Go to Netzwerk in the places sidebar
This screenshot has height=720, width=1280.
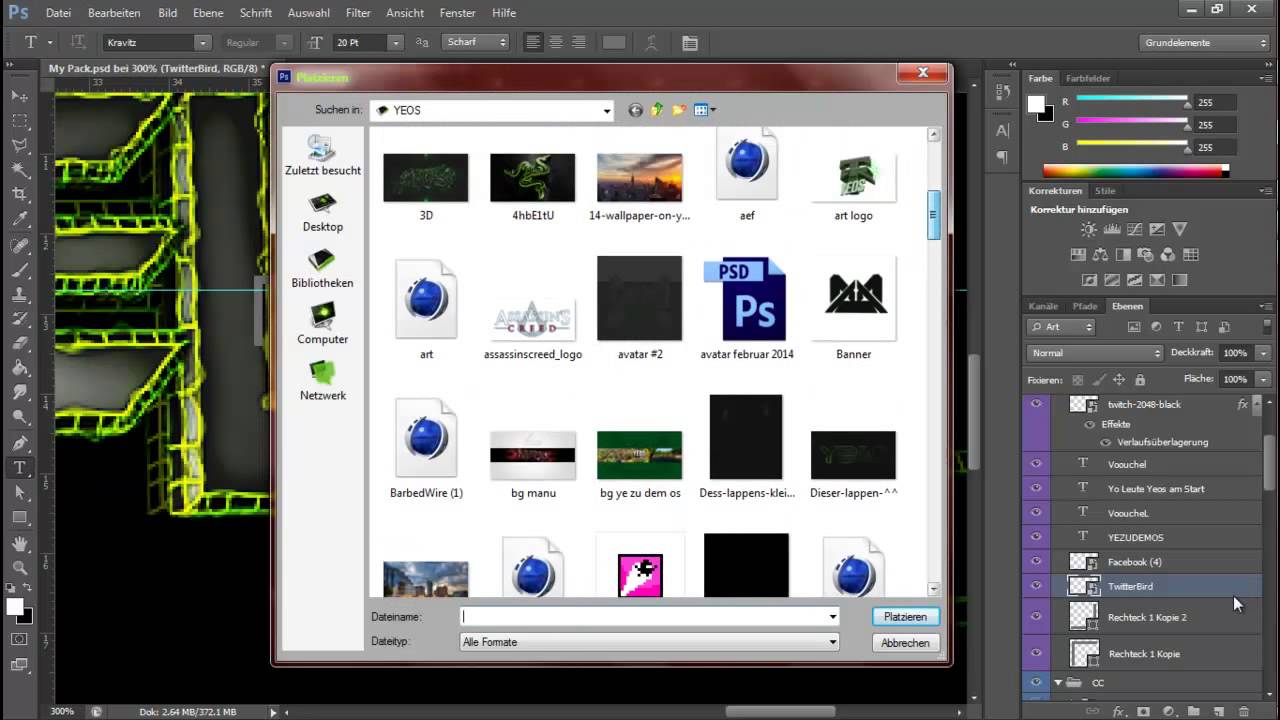[x=322, y=381]
